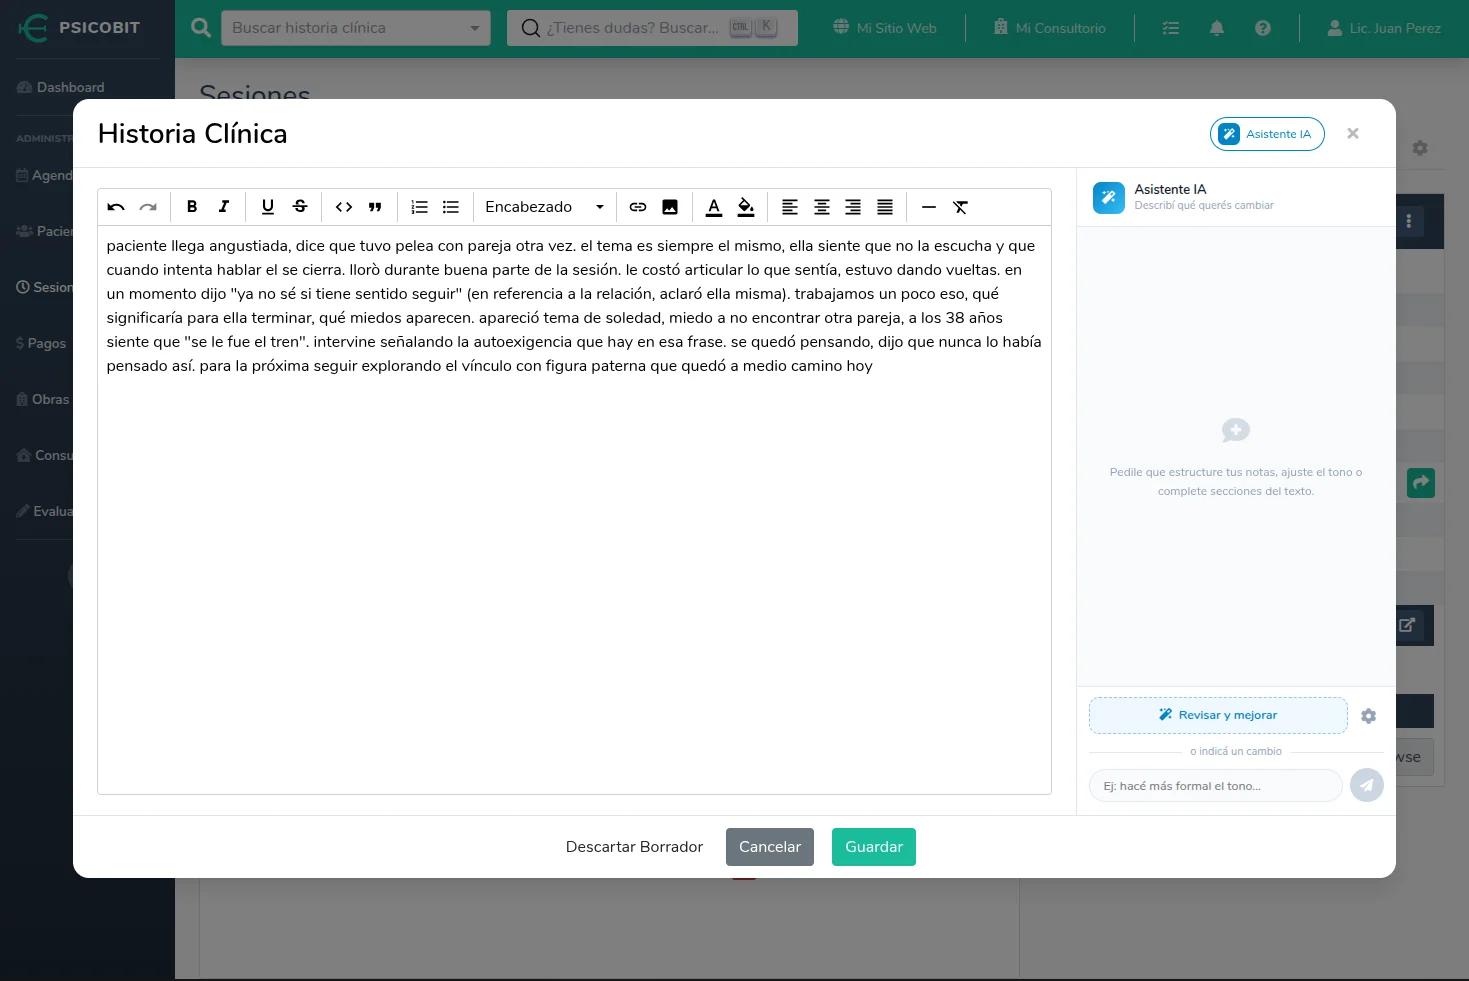The width and height of the screenshot is (1469, 981).
Task: Open the help question mark icon
Action: tap(1263, 28)
